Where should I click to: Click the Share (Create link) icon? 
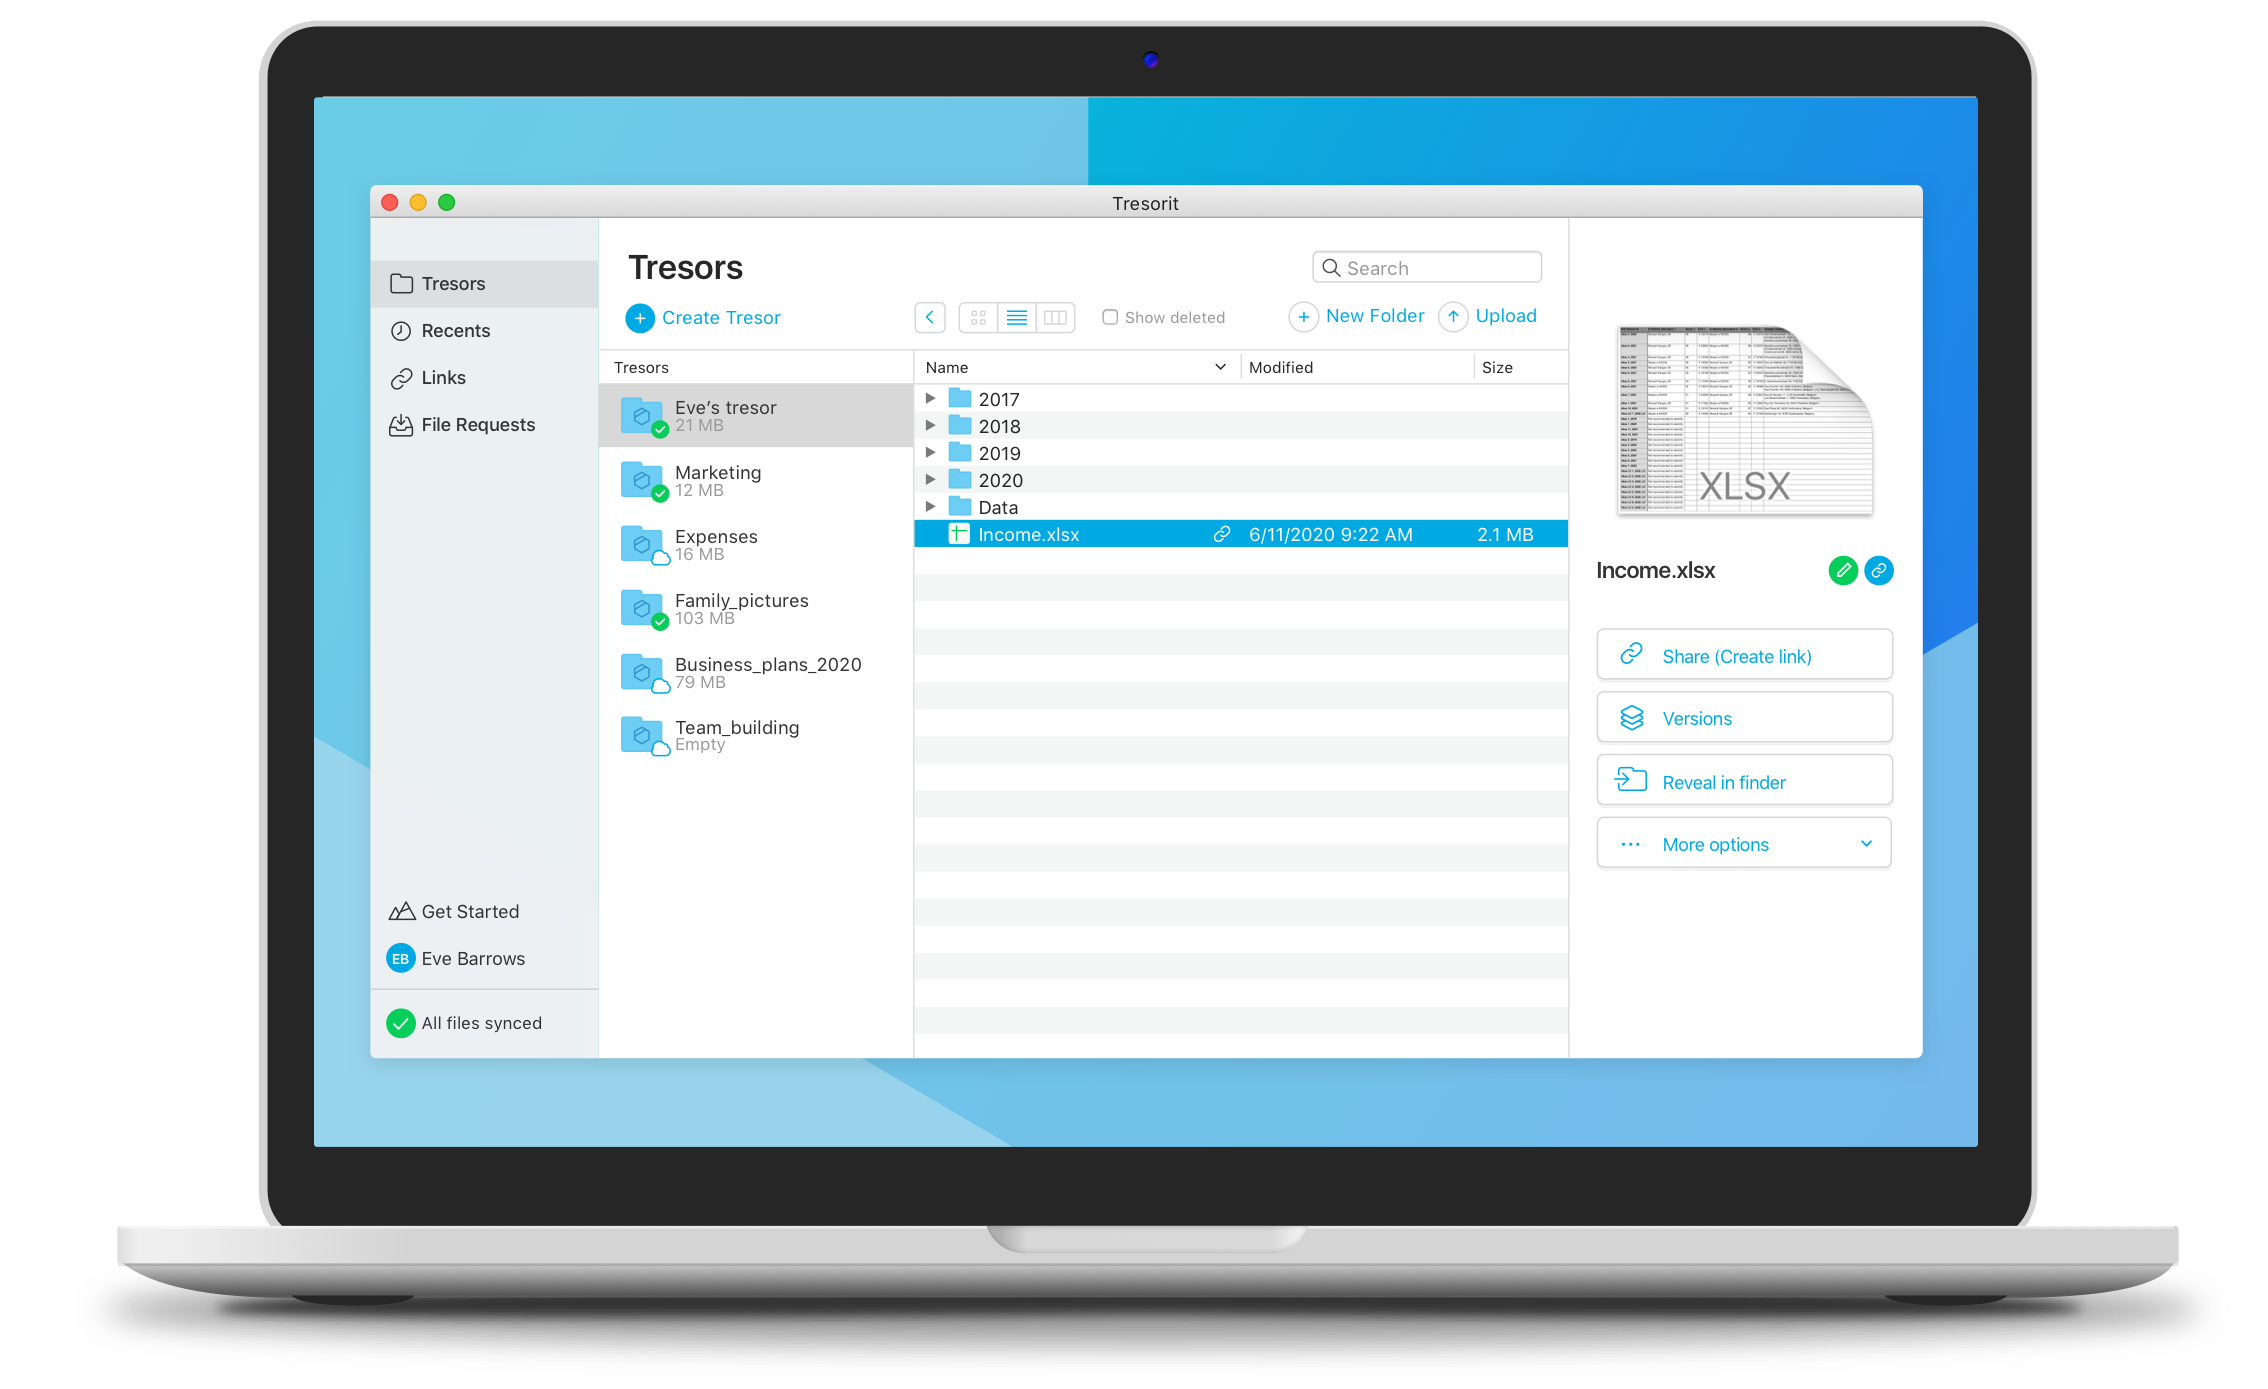(x=1746, y=655)
